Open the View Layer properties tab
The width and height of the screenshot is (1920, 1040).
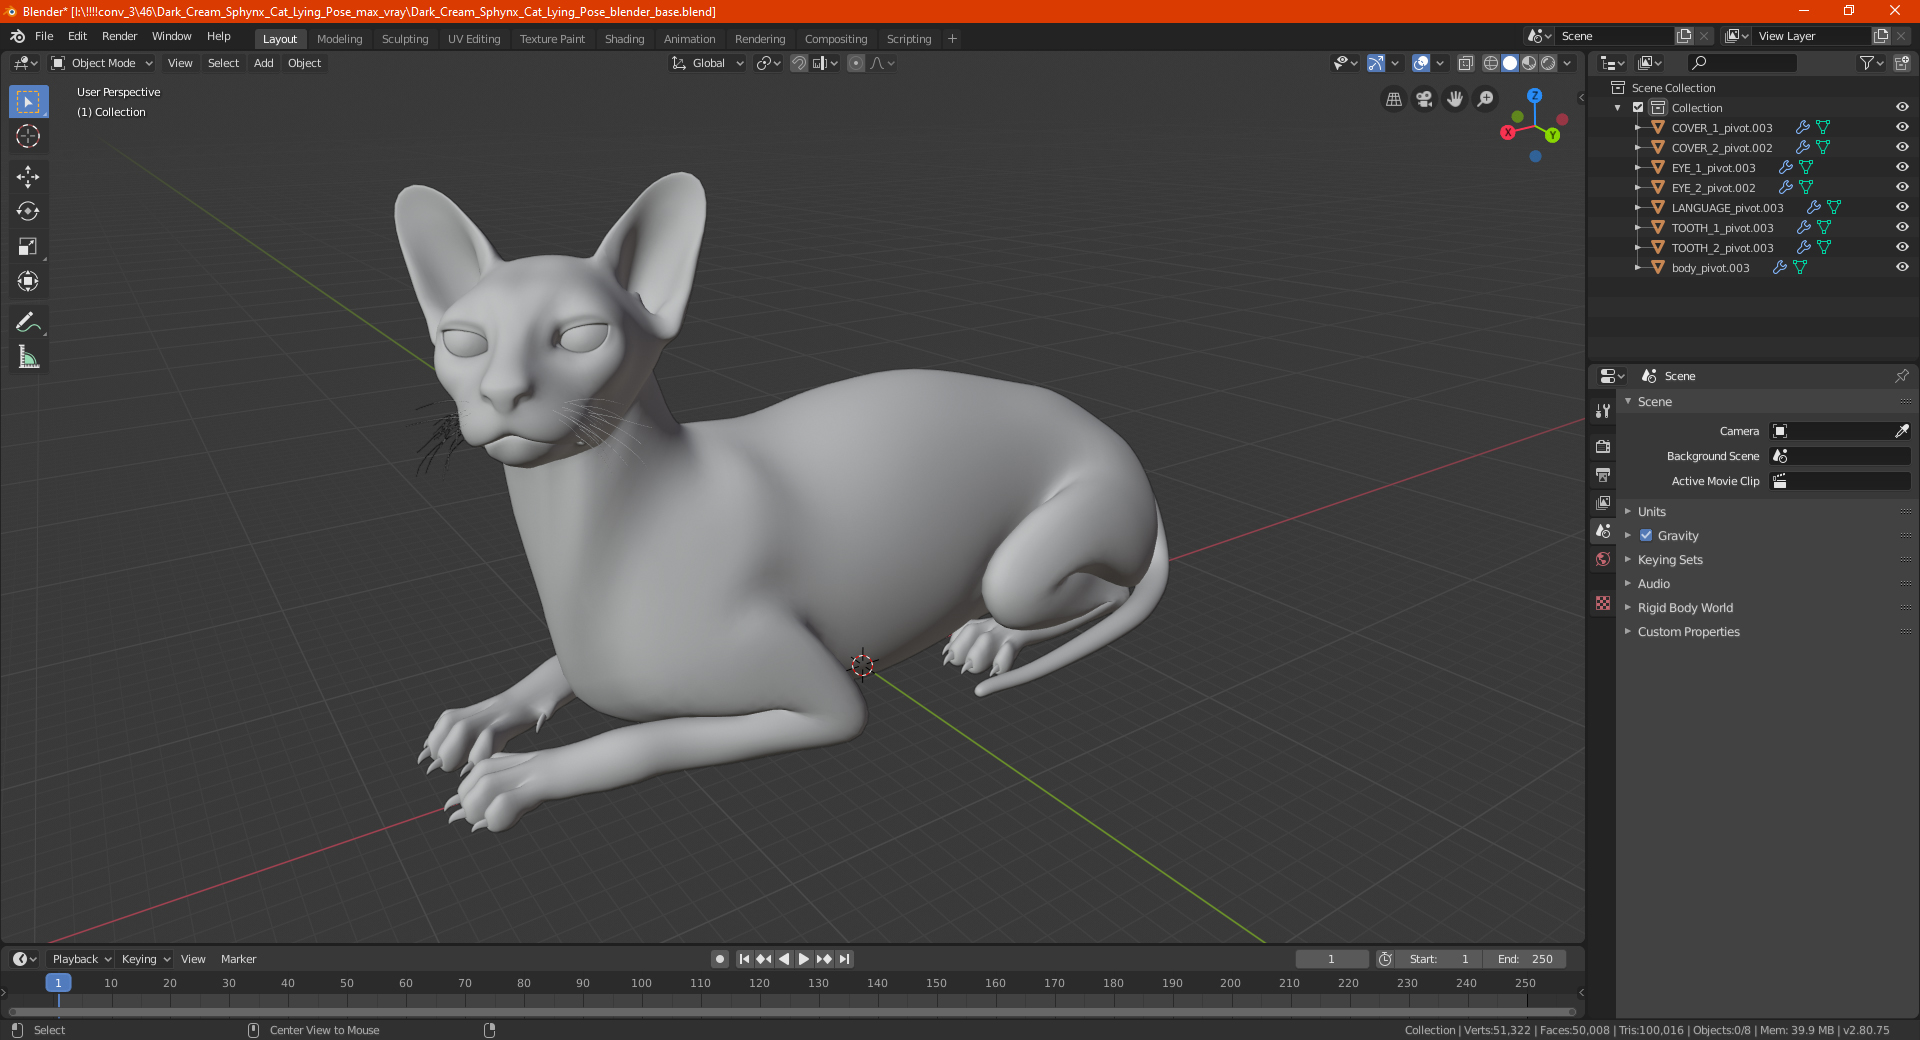[1603, 502]
